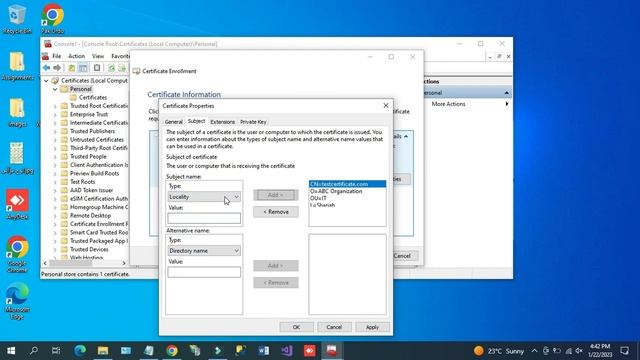Collapse the Personal folder node
The width and height of the screenshot is (640, 360).
click(55, 89)
